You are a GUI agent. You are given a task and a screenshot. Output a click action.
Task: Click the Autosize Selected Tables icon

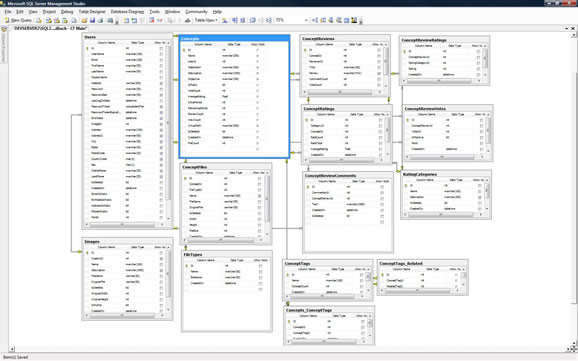tap(253, 20)
